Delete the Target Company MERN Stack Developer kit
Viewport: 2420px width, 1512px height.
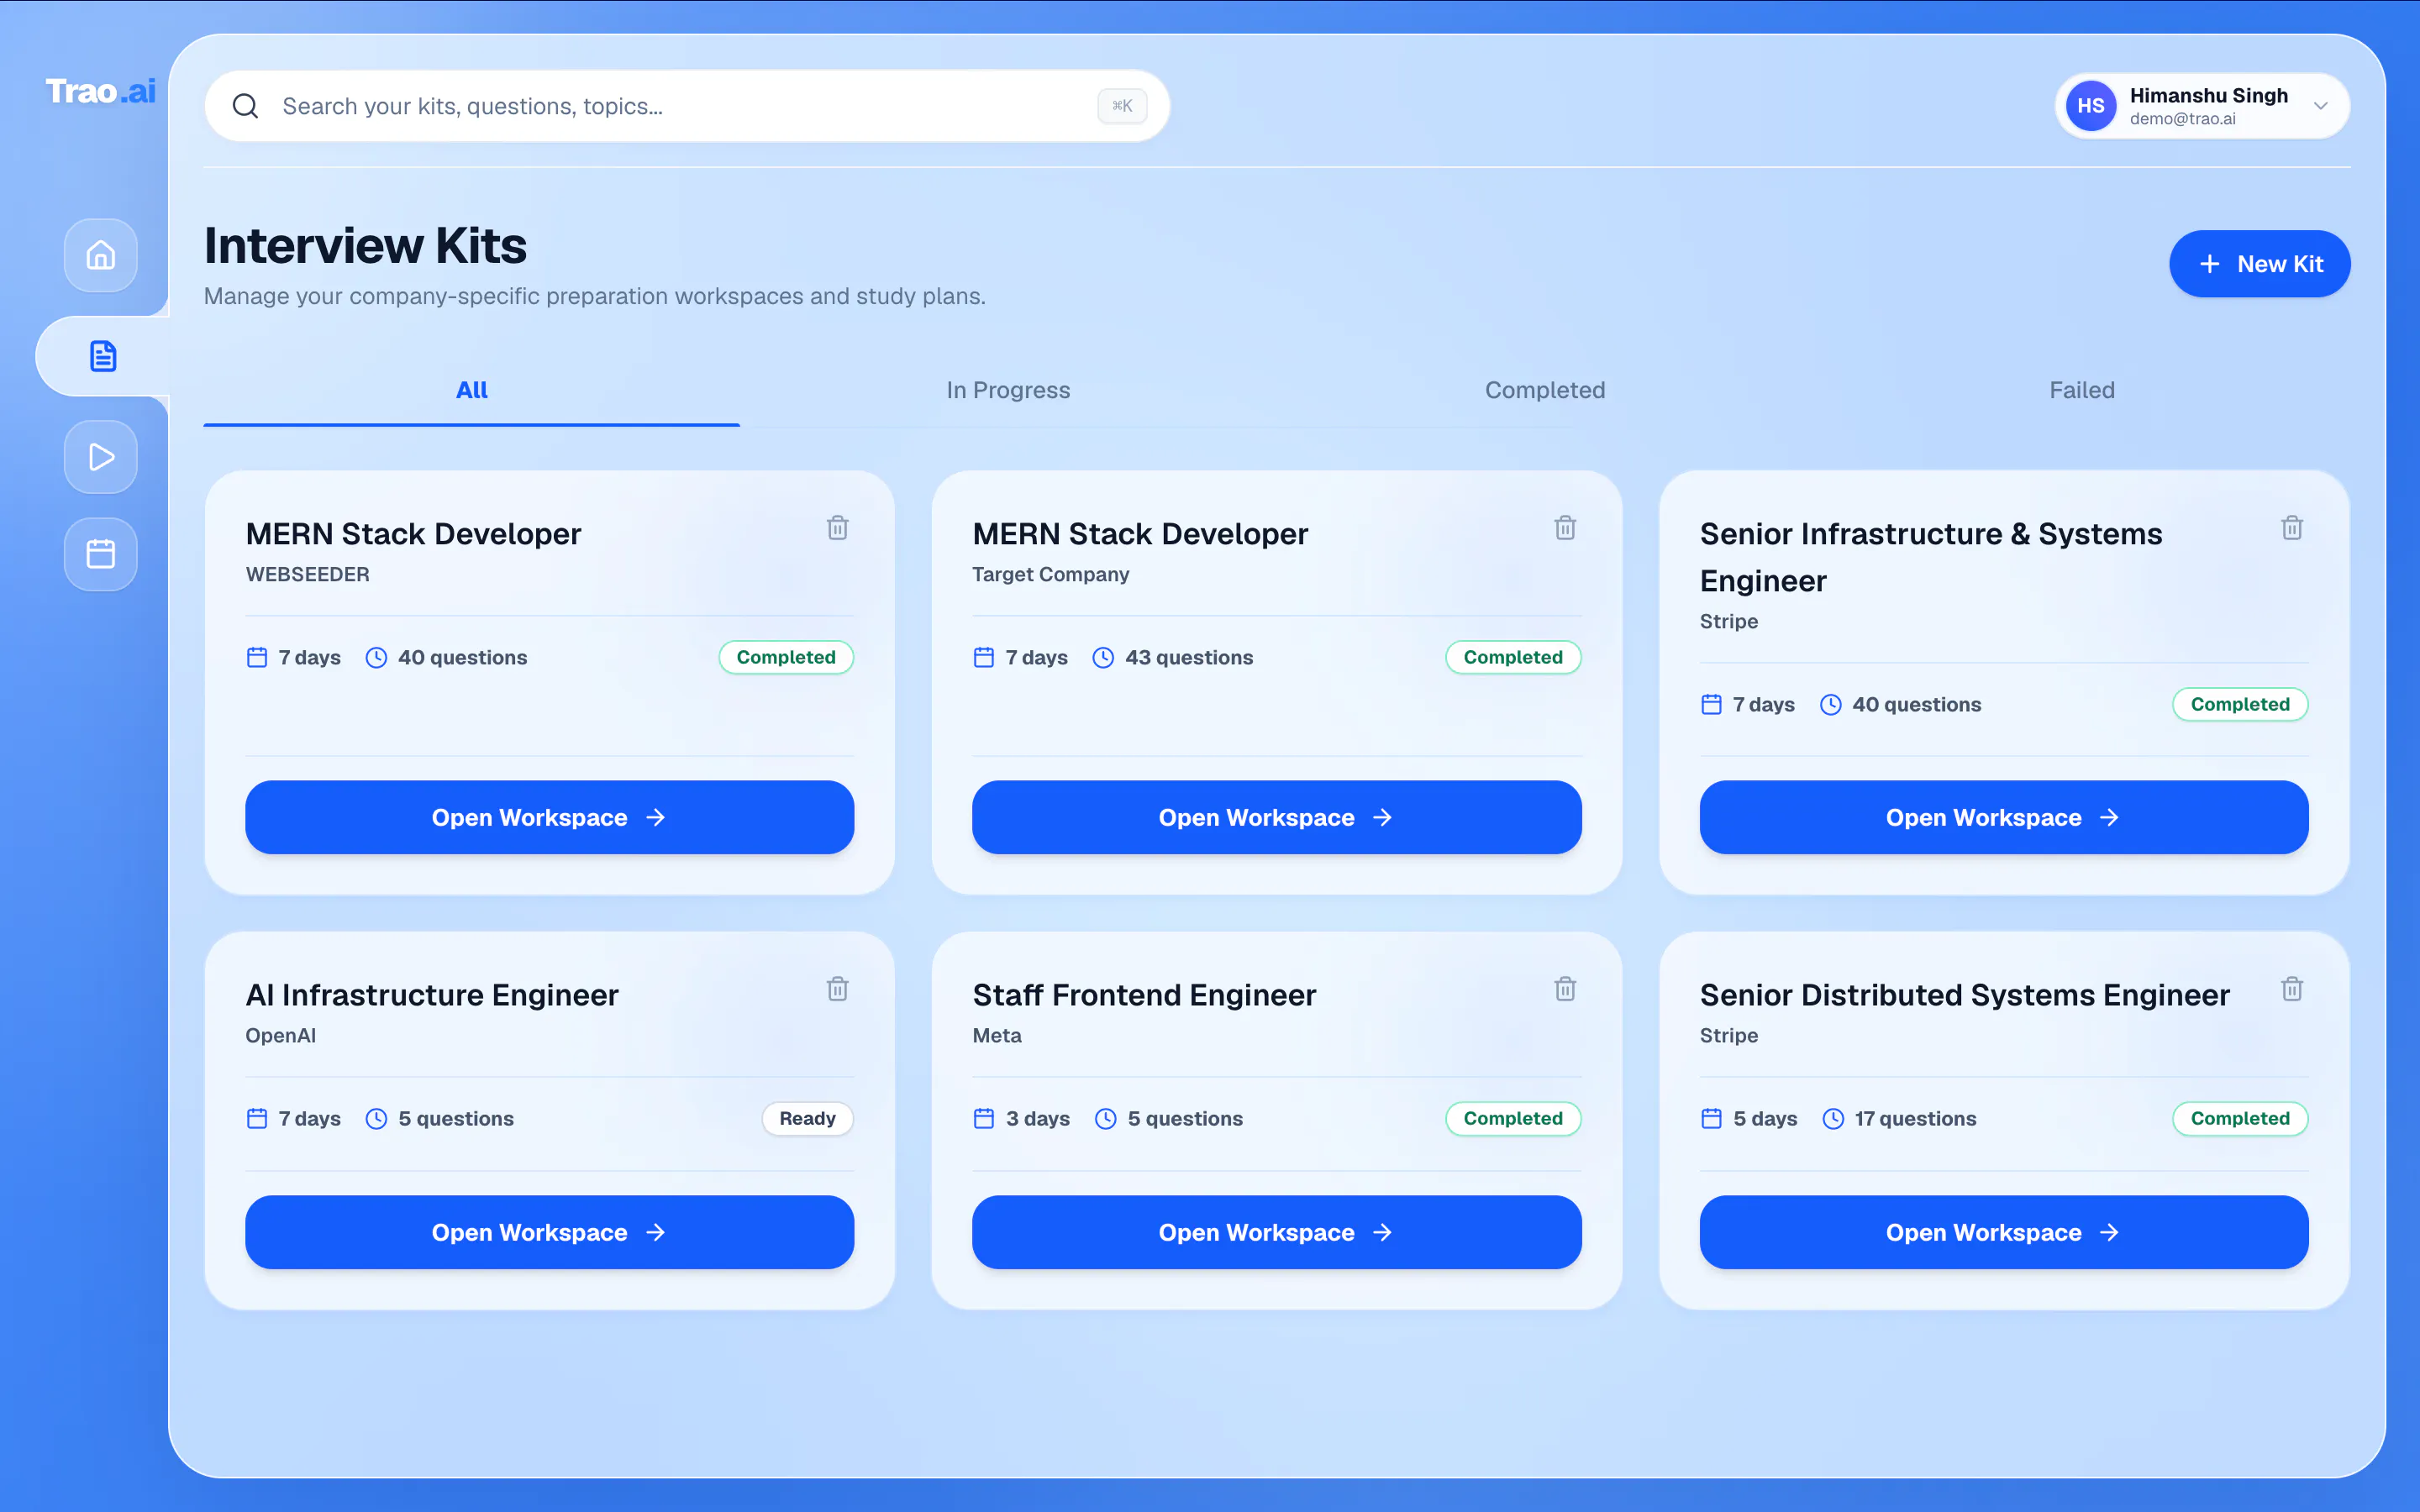pos(1565,528)
